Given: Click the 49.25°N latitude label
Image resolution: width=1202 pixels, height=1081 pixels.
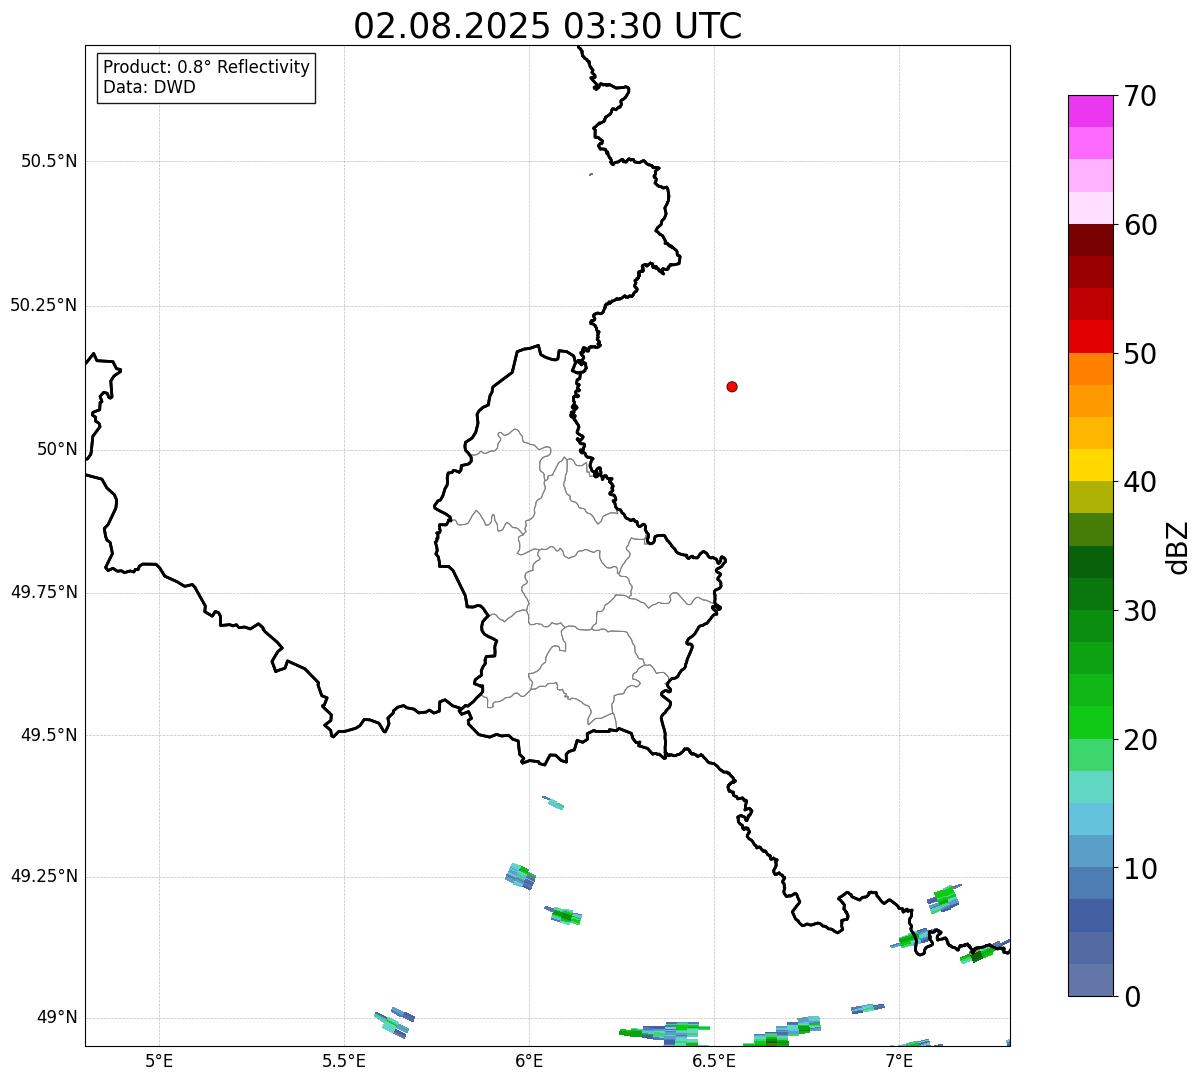Looking at the screenshot, I should point(44,876).
